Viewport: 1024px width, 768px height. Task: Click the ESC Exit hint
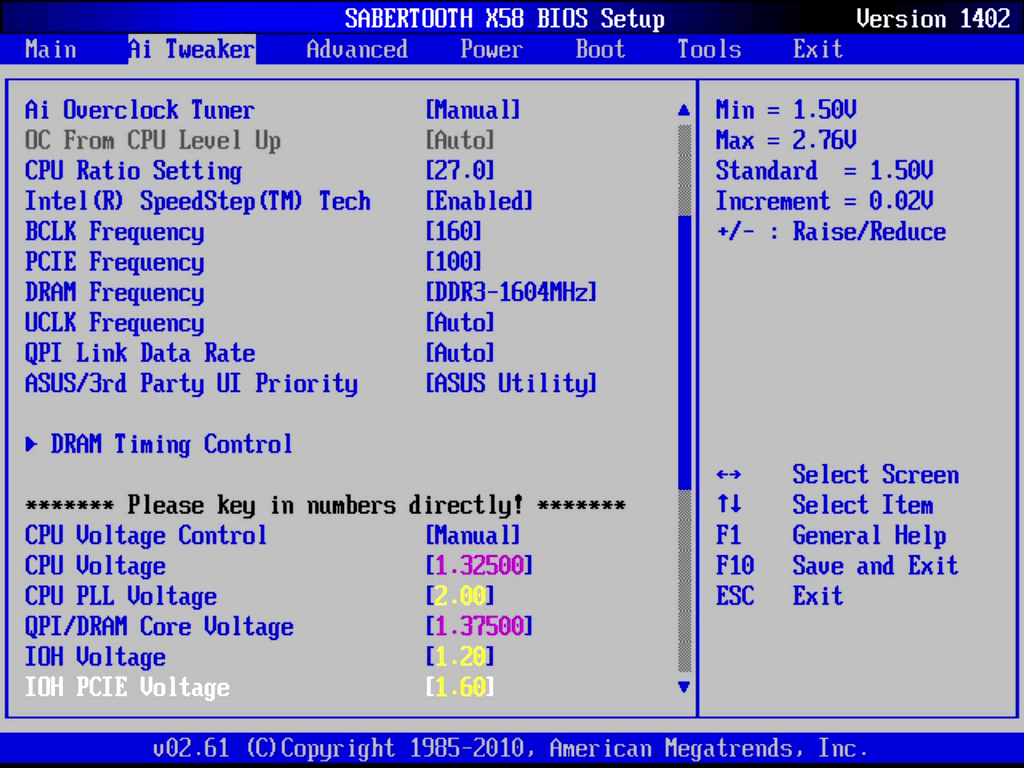[x=780, y=596]
